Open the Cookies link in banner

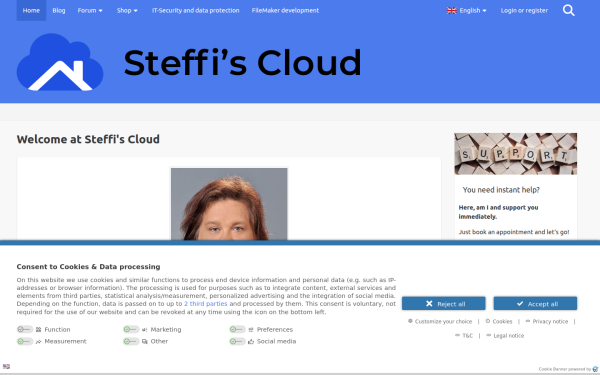(x=499, y=321)
